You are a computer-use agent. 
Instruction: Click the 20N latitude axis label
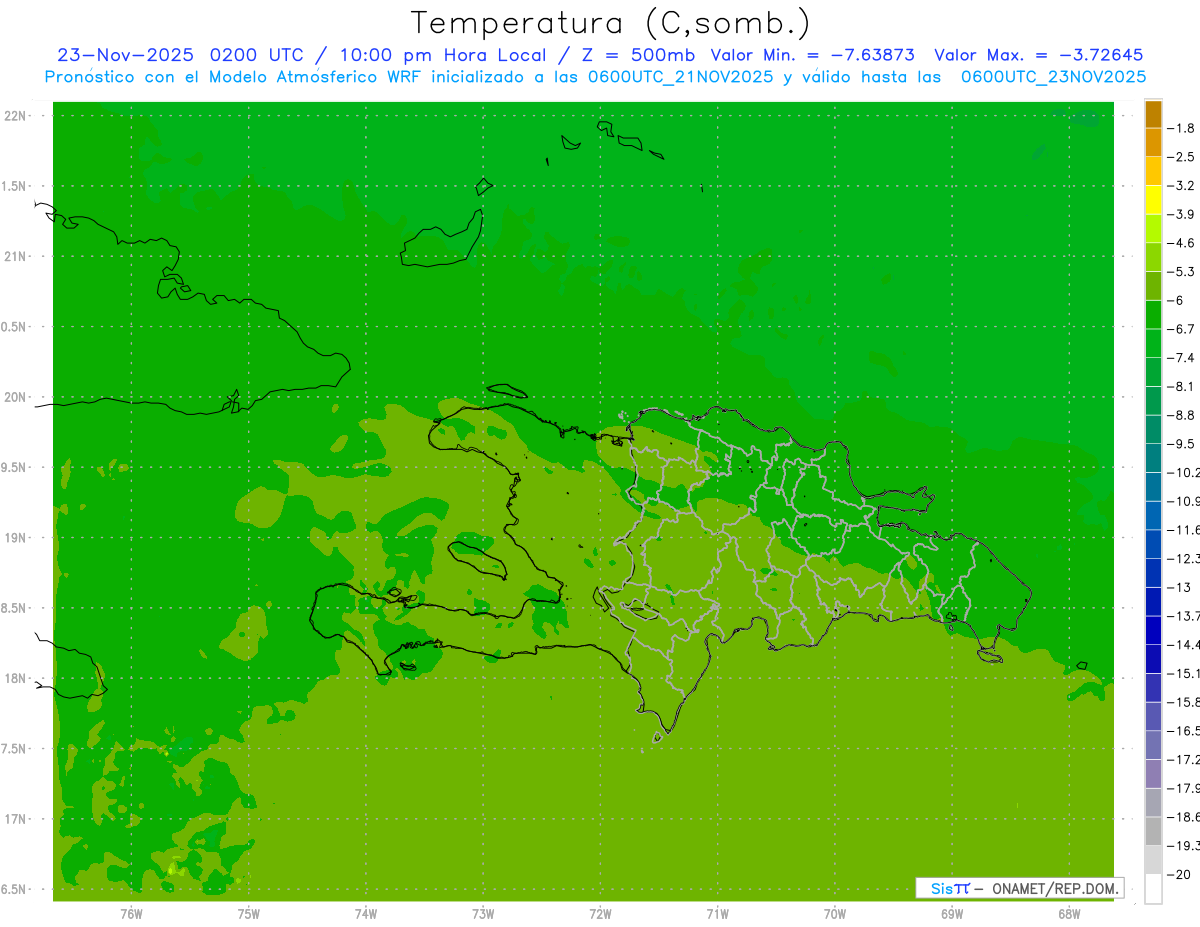15,397
